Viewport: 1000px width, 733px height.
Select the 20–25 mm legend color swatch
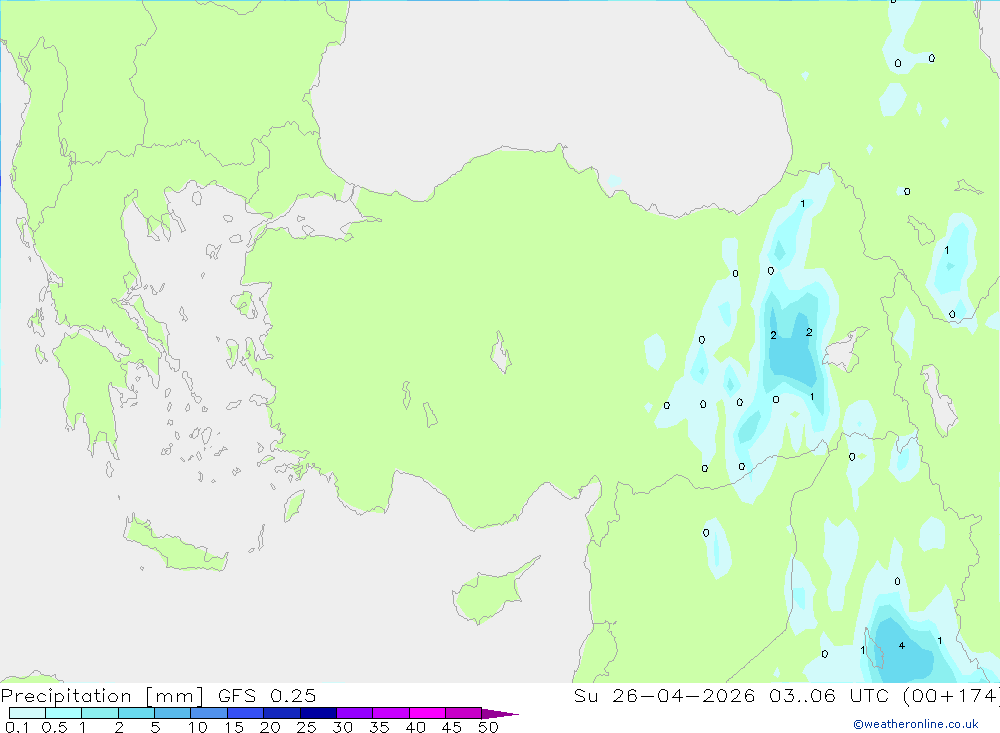click(x=282, y=713)
